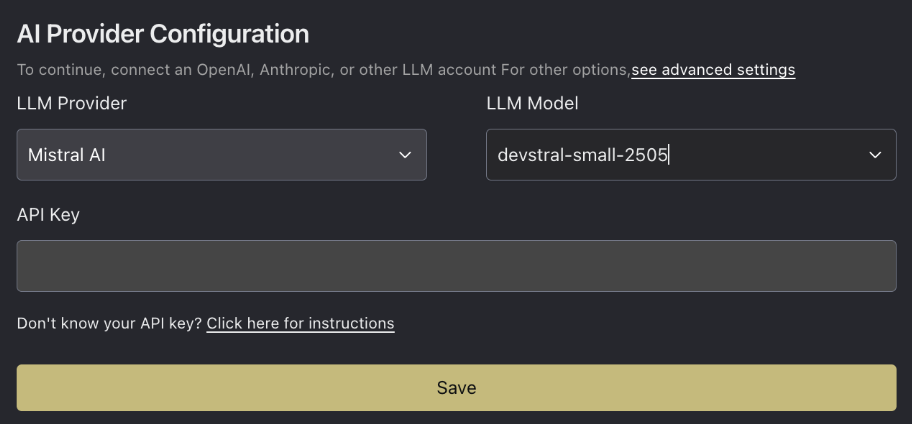Focus the empty API Key input field
912x424 pixels.
tap(456, 266)
